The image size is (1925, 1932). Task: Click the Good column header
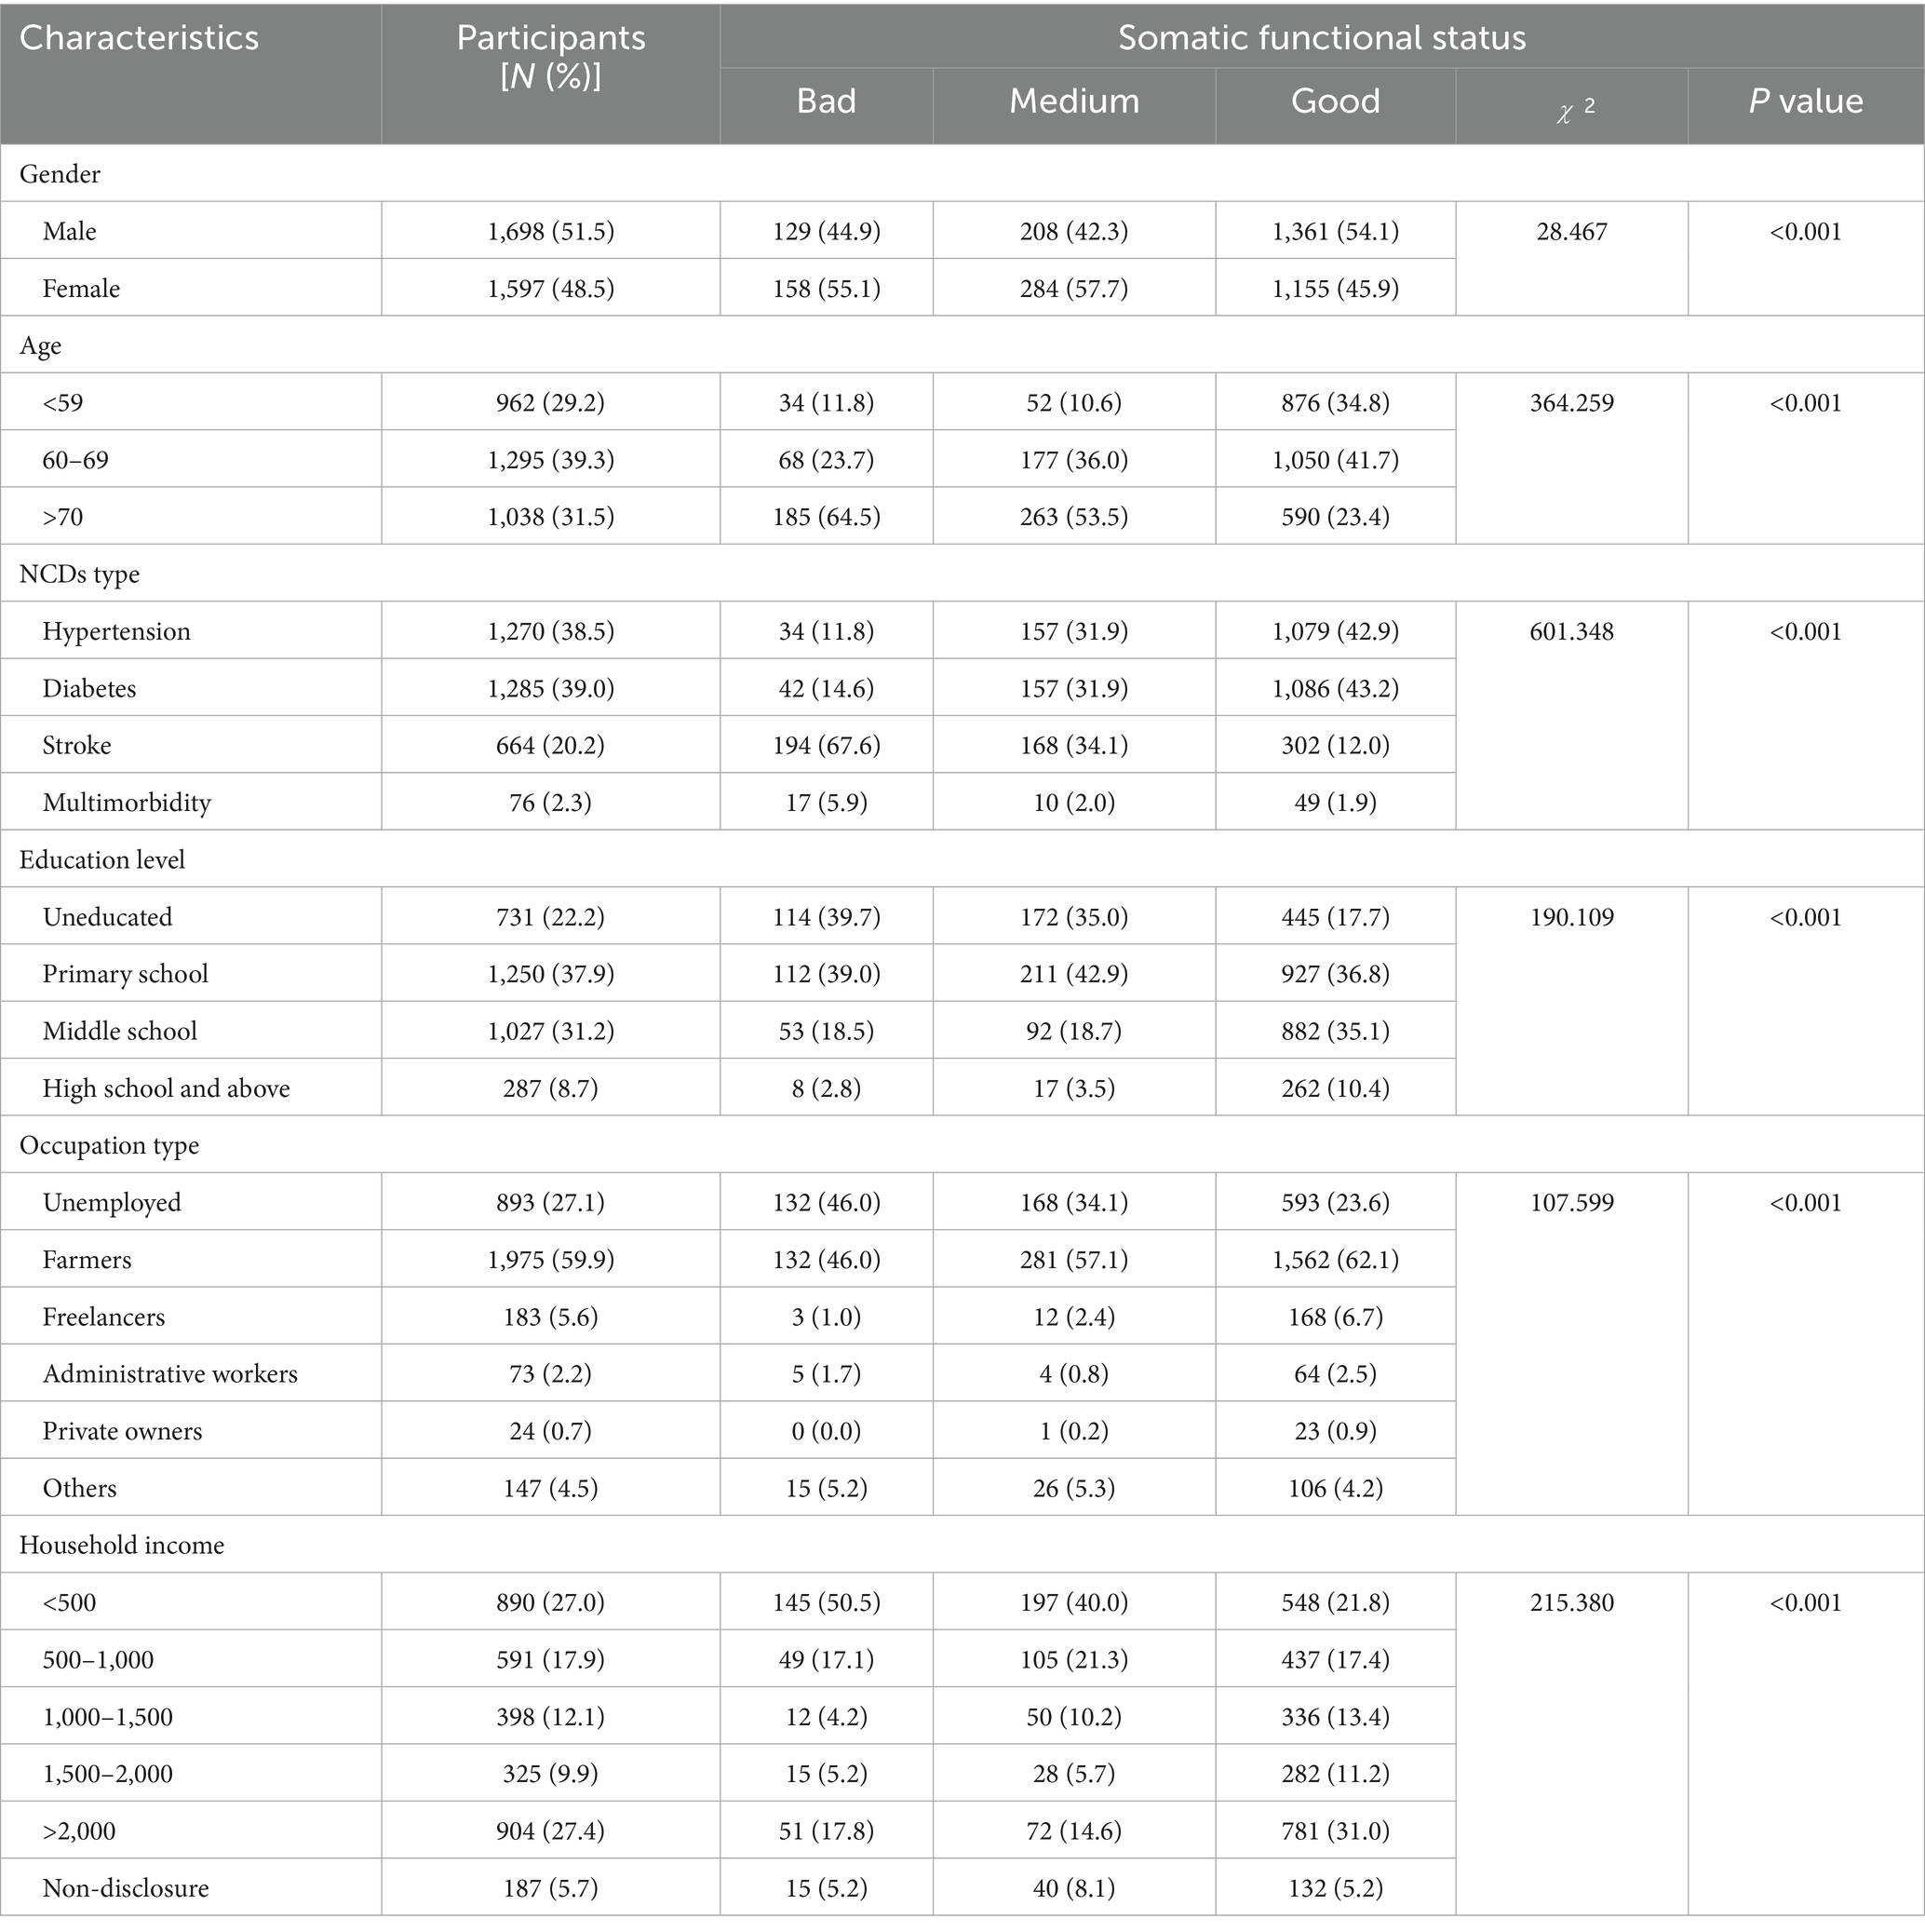coord(1335,101)
